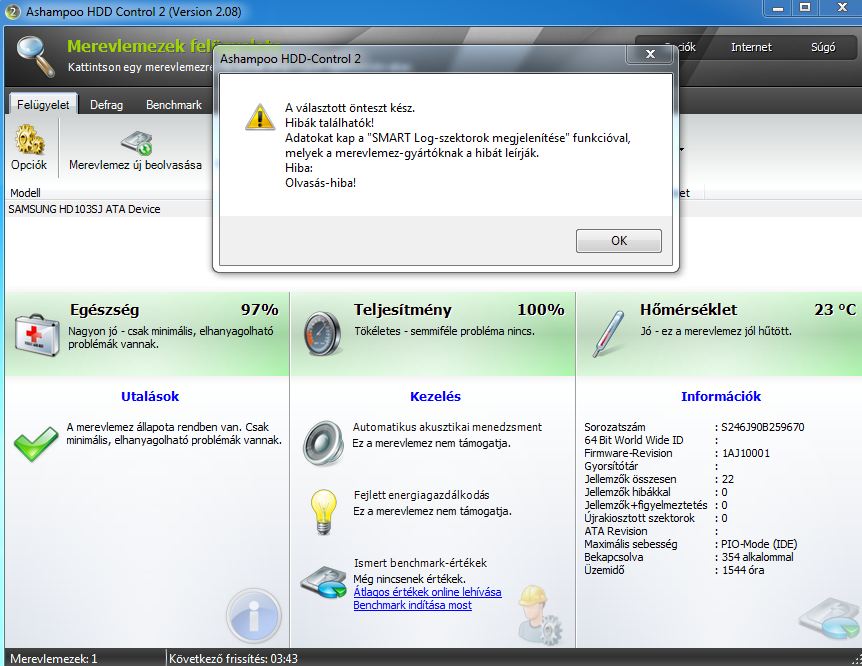Image resolution: width=862 pixels, height=666 pixels.
Task: Click the Utalások section heading
Action: click(150, 397)
